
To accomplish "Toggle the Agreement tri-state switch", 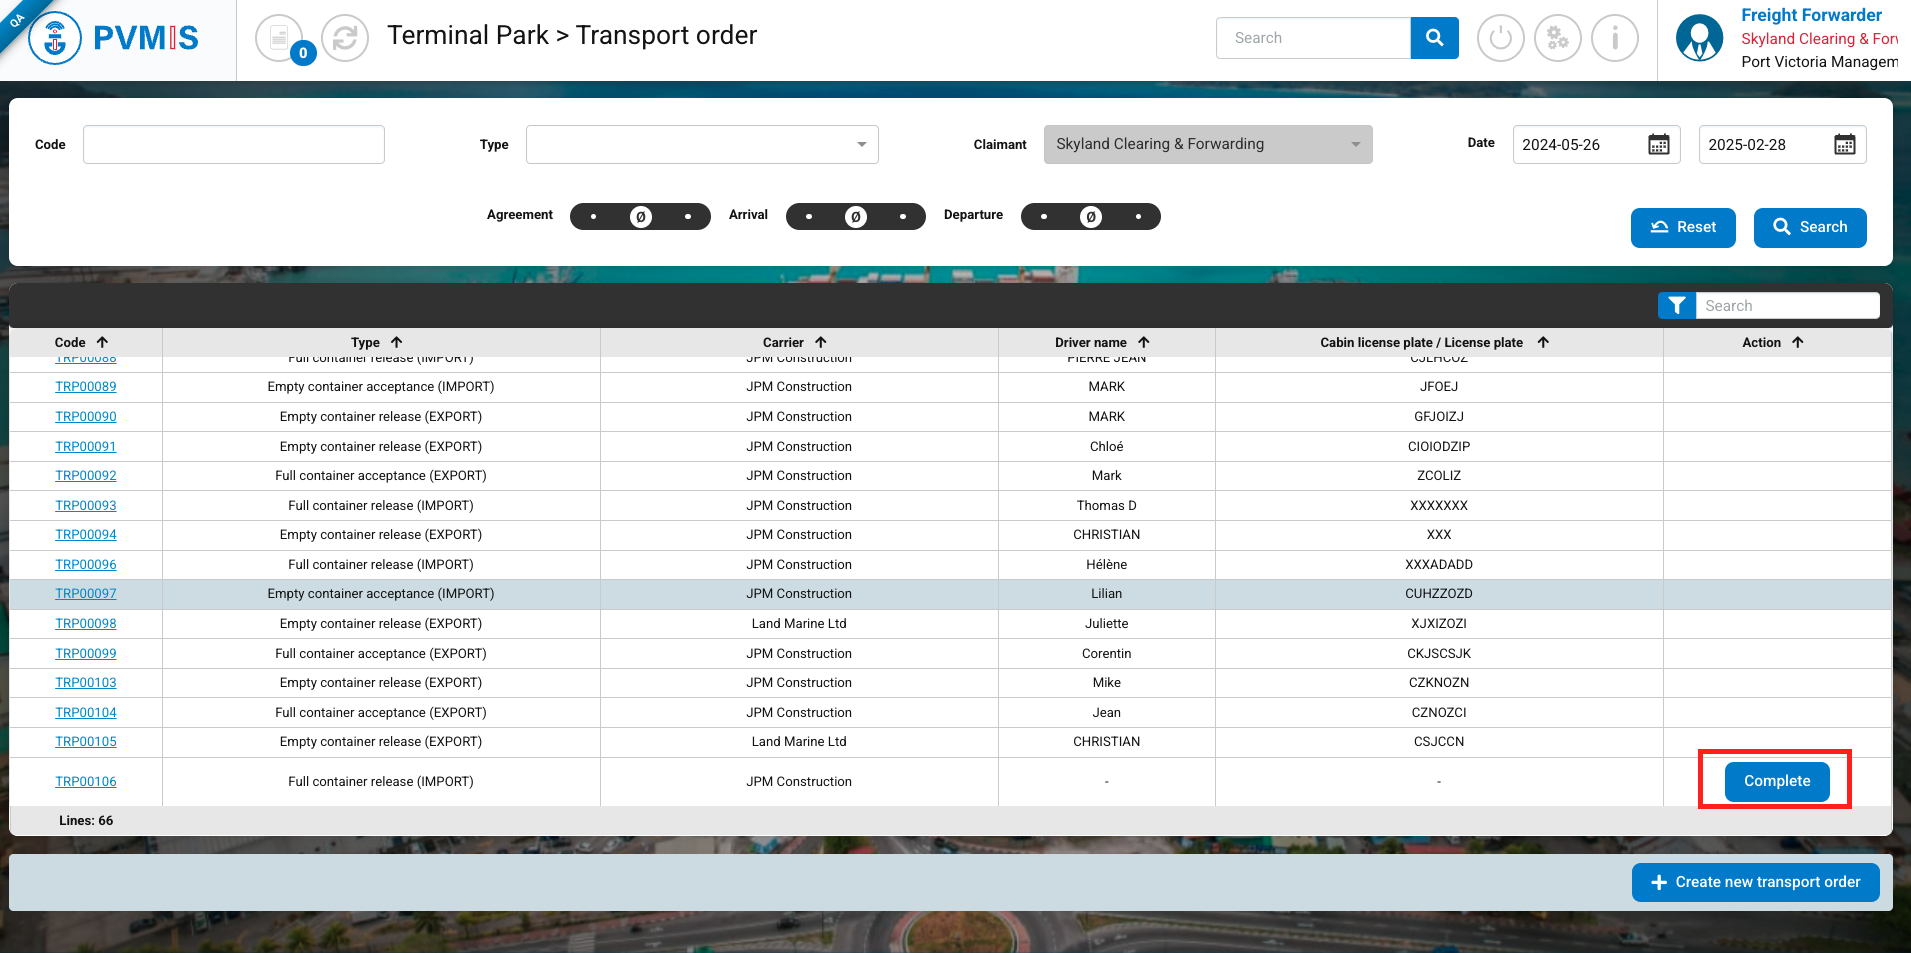I will pyautogui.click(x=640, y=217).
